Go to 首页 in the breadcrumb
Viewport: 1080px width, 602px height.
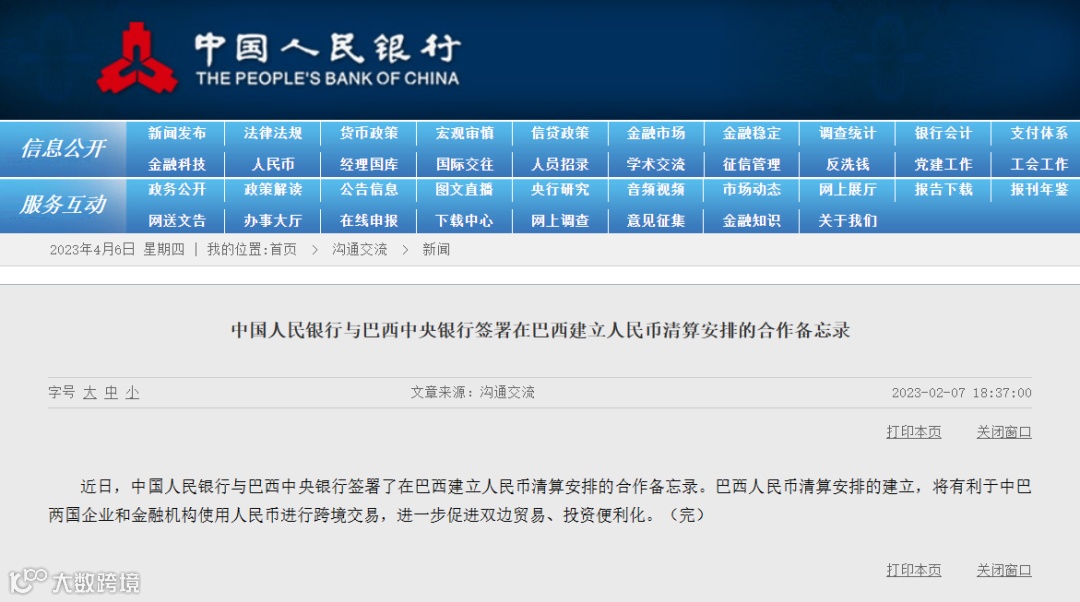click(x=283, y=249)
